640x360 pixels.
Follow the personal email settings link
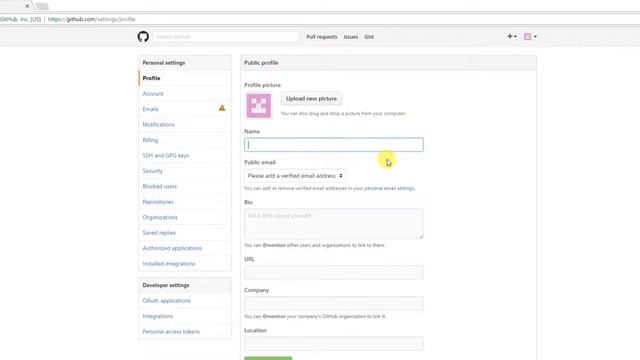(x=389, y=189)
